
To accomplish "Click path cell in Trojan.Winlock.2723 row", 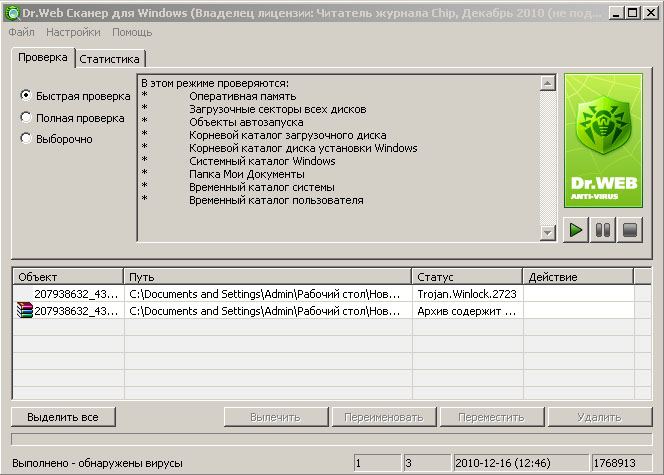I will tap(268, 294).
